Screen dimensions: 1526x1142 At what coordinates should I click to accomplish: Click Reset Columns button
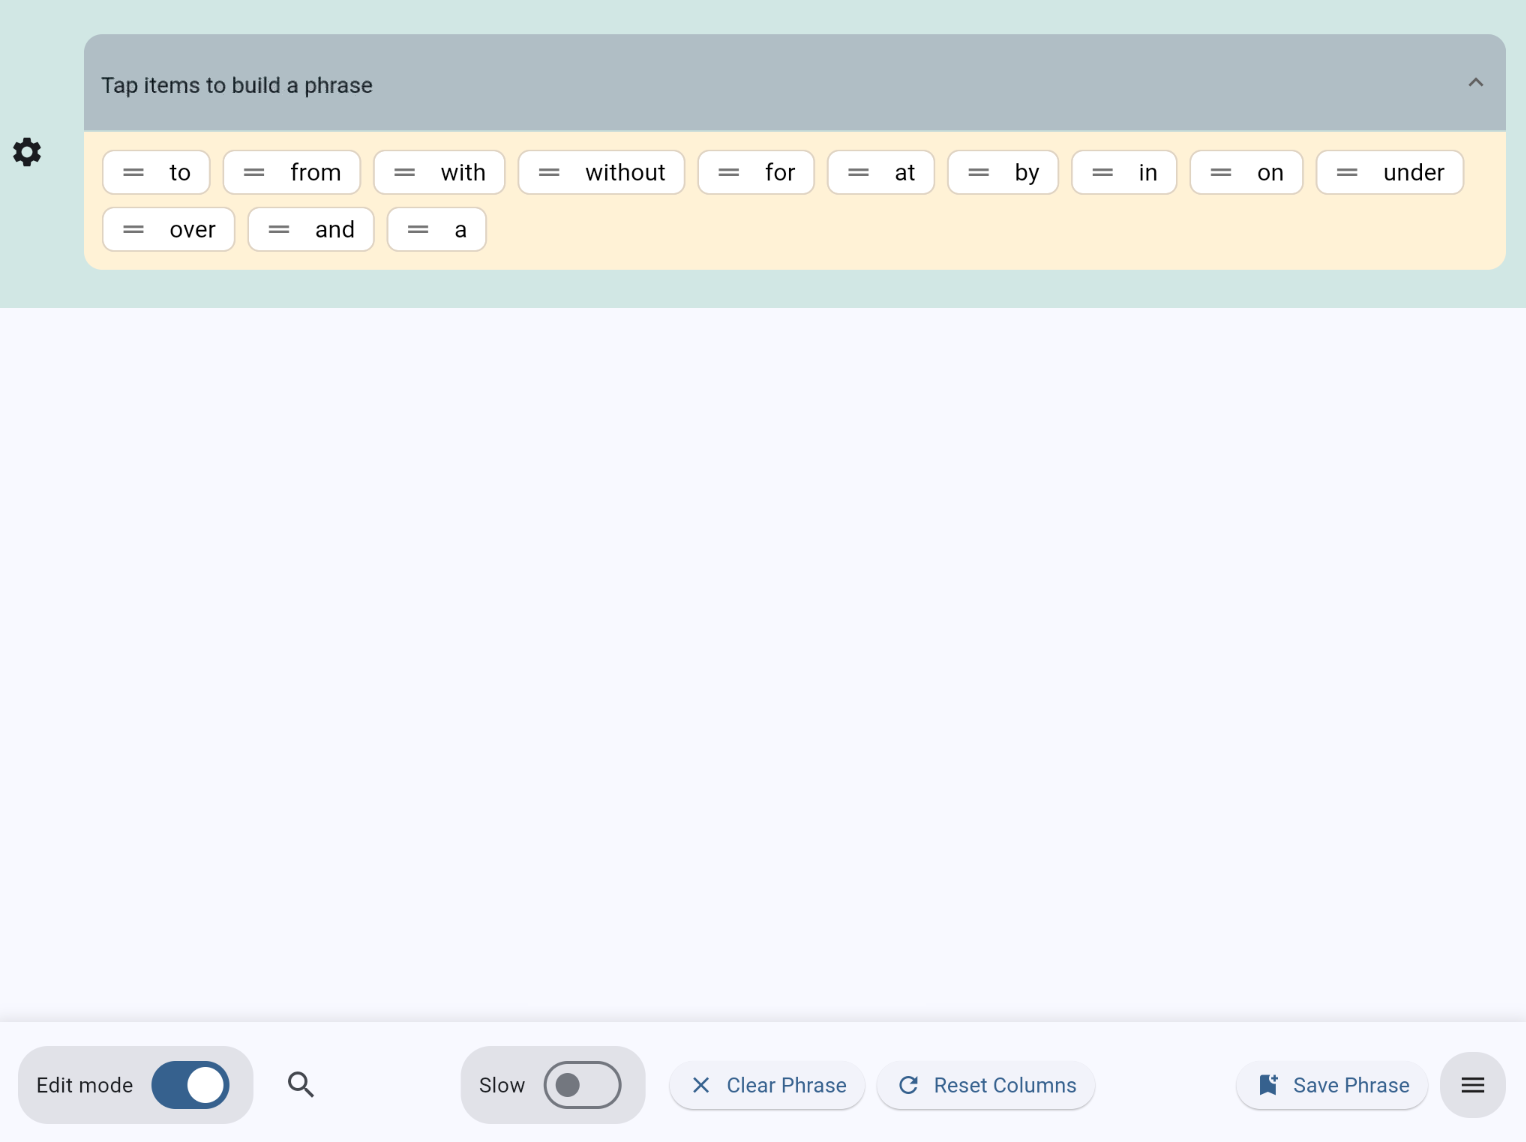(x=986, y=1085)
